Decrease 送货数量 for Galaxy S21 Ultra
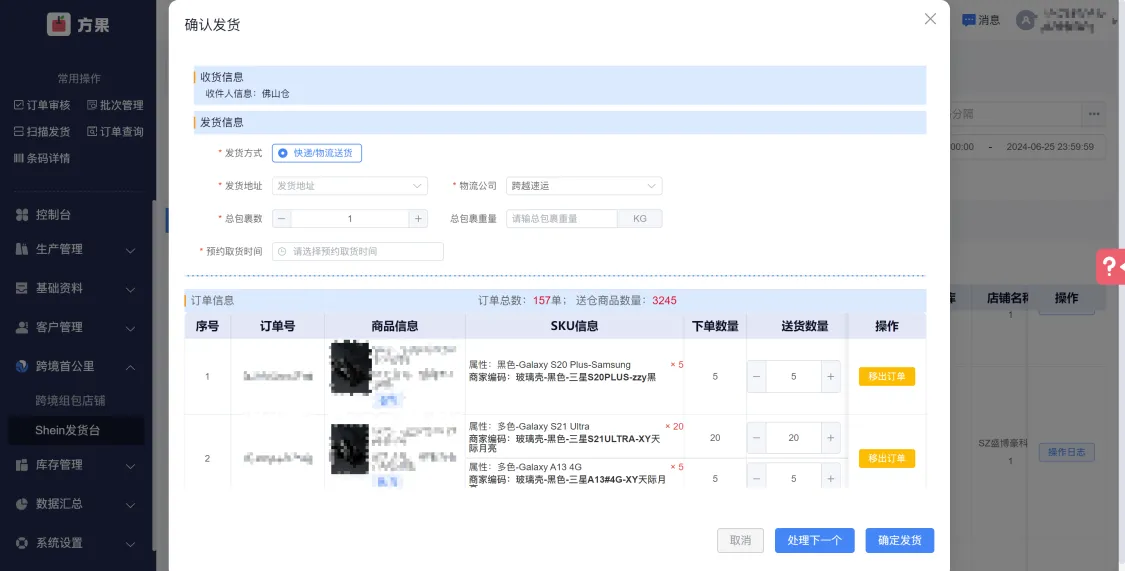Screen dimensions: 1125x571 pyautogui.click(x=756, y=438)
